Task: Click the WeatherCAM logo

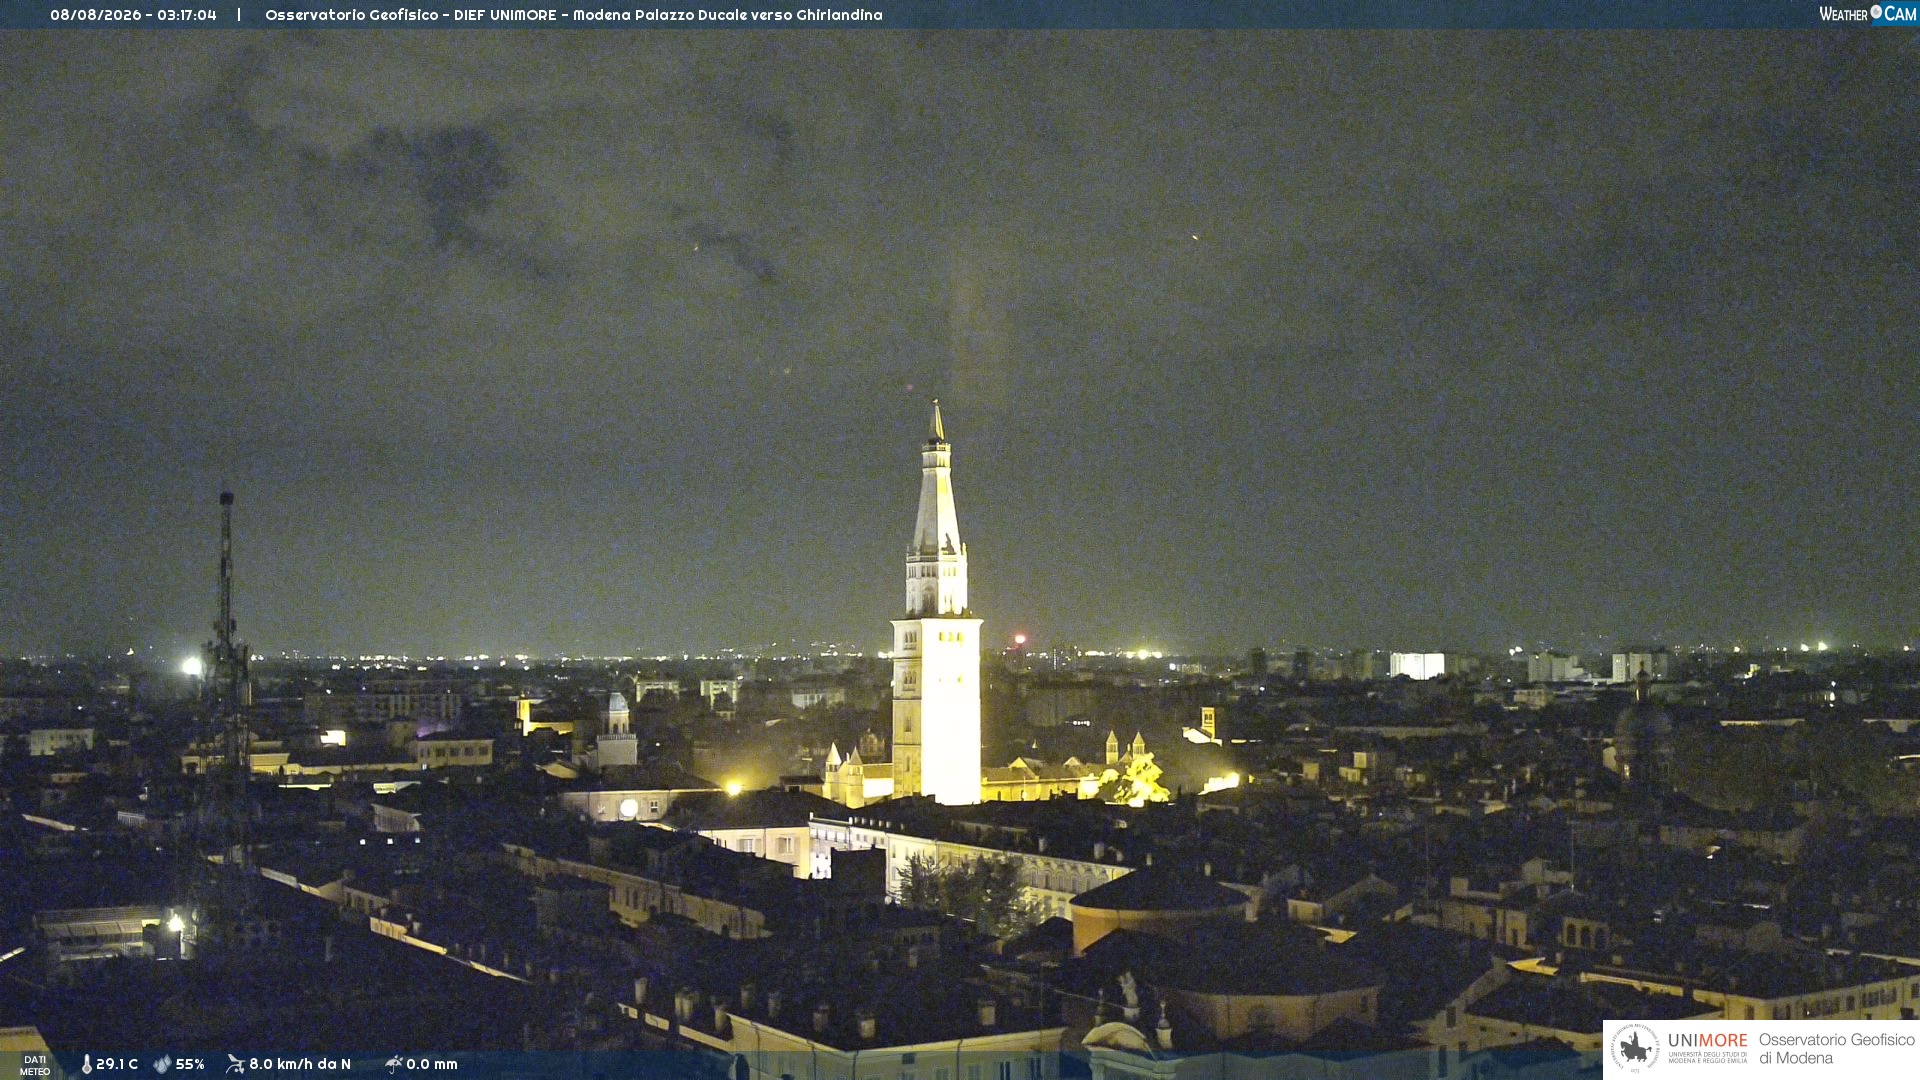Action: coord(1868,14)
